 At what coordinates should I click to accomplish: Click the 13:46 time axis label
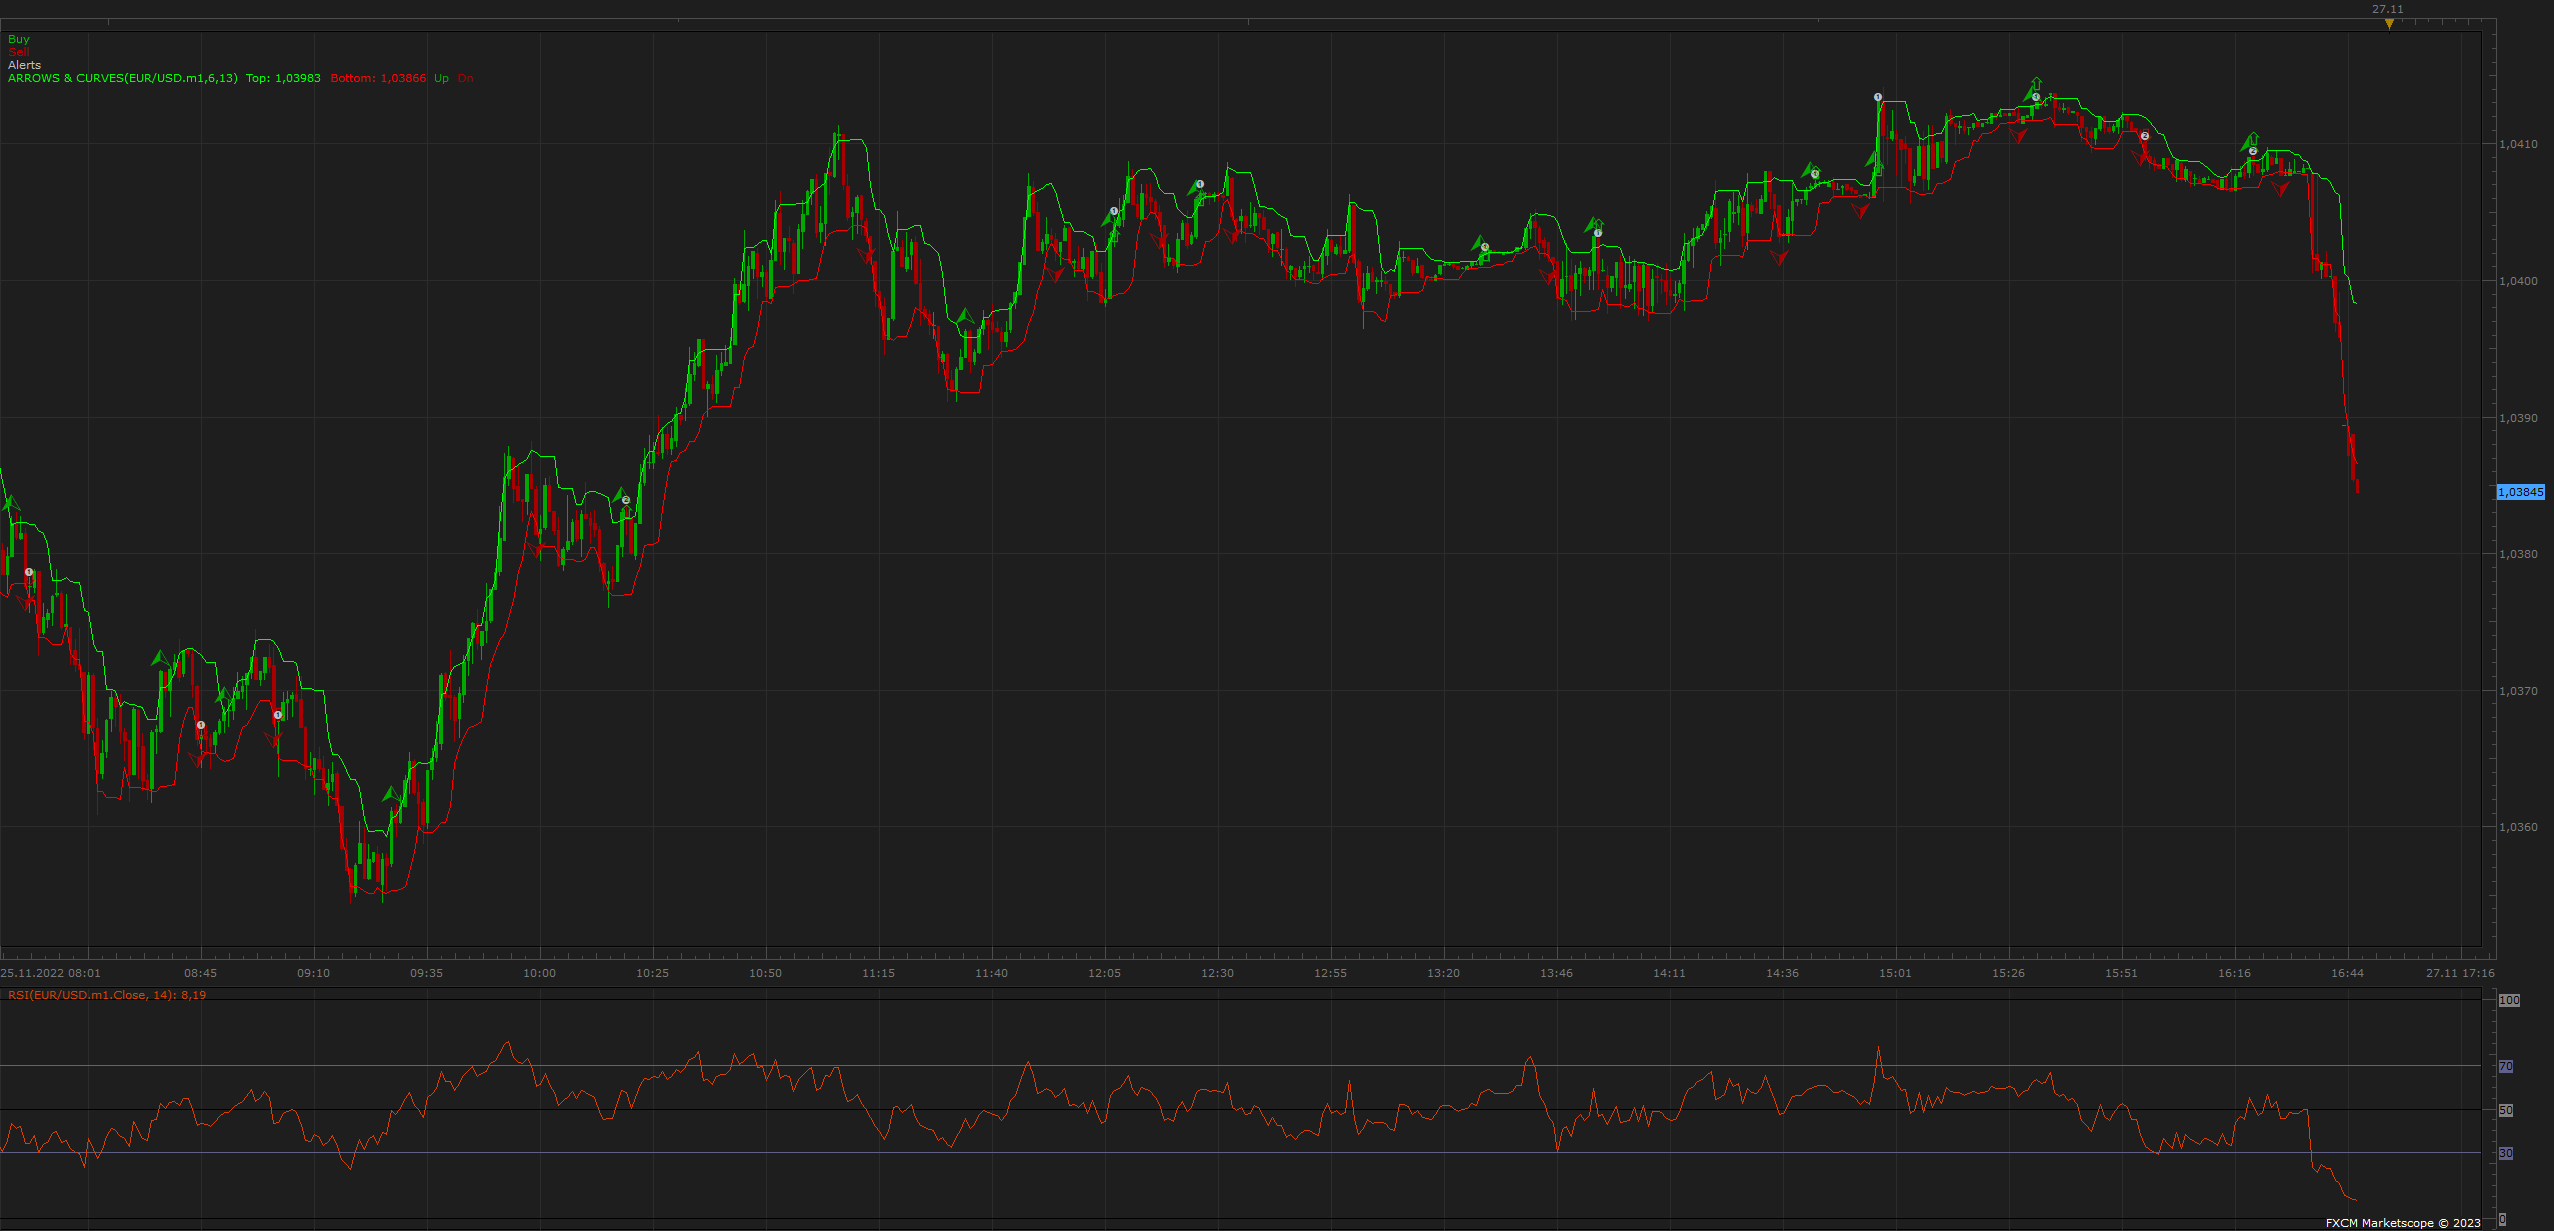[x=1556, y=973]
